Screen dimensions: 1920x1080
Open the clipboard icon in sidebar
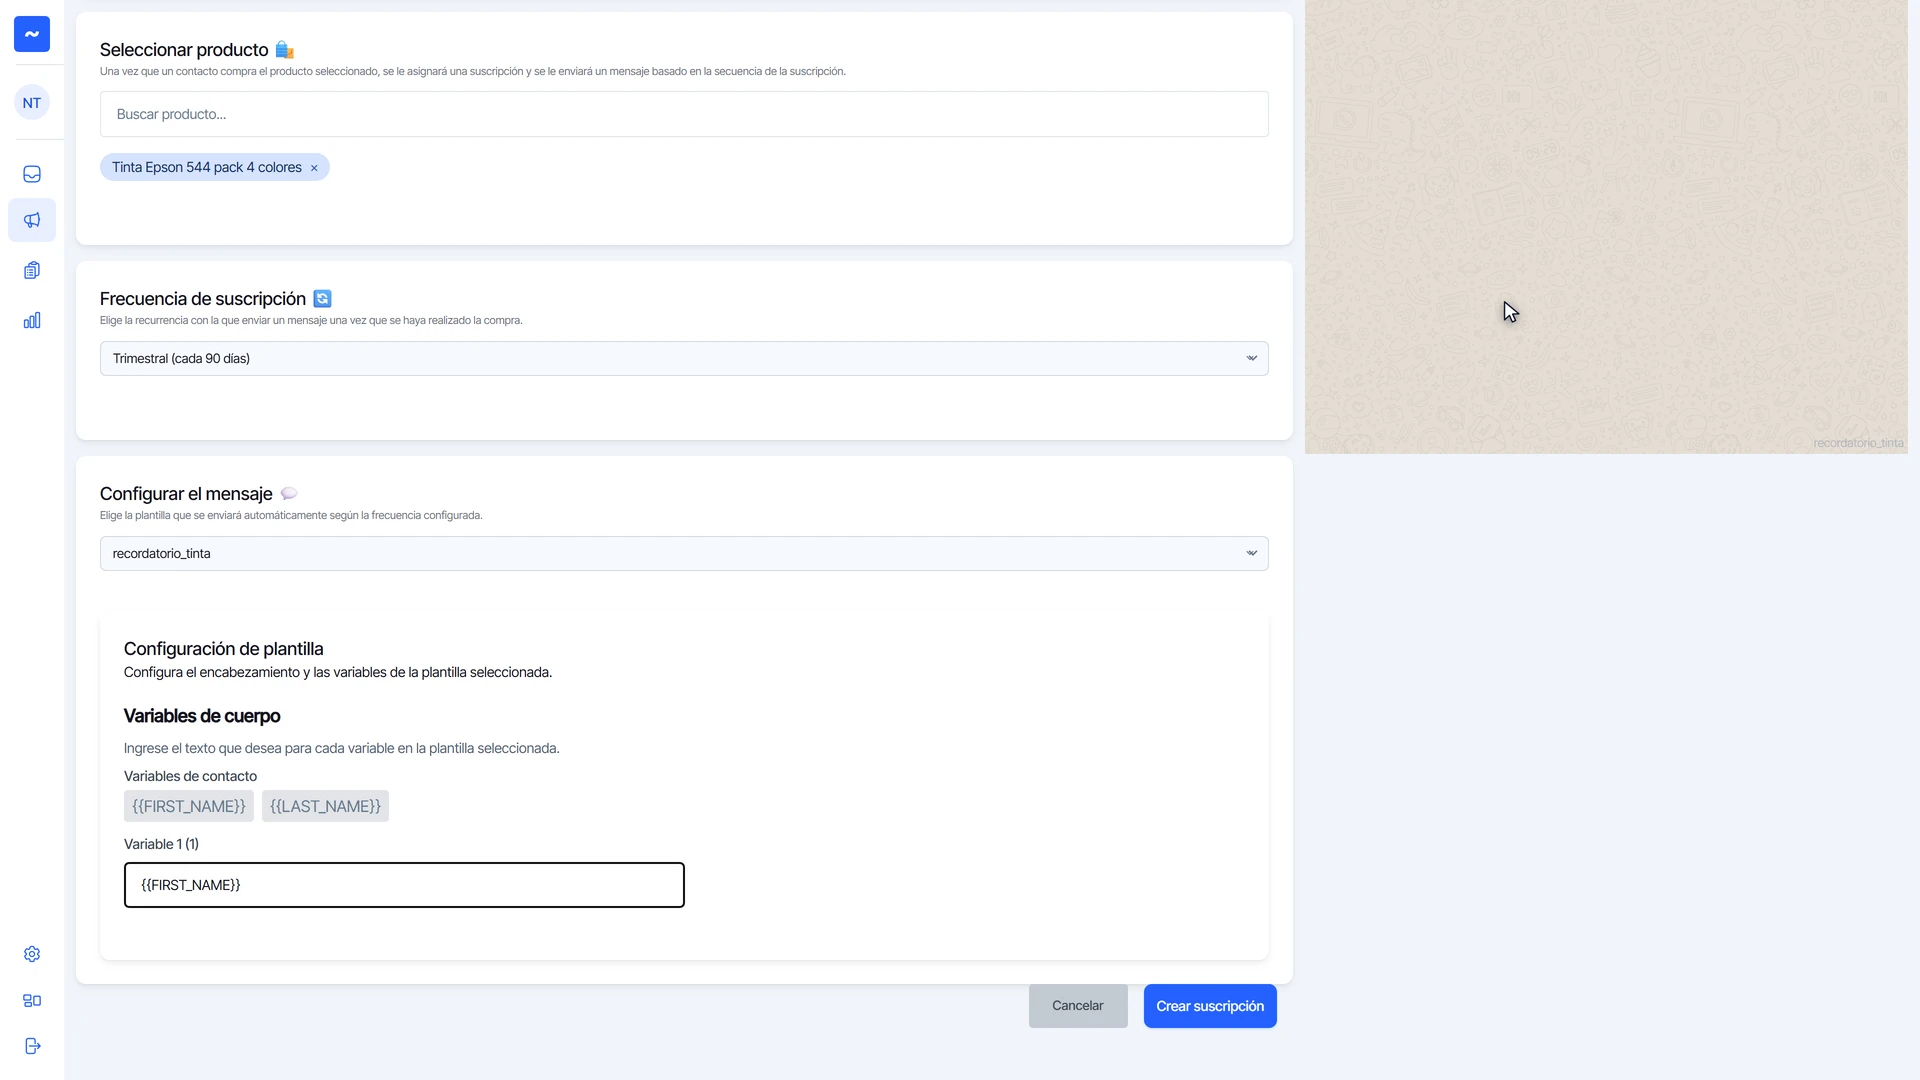coord(32,270)
